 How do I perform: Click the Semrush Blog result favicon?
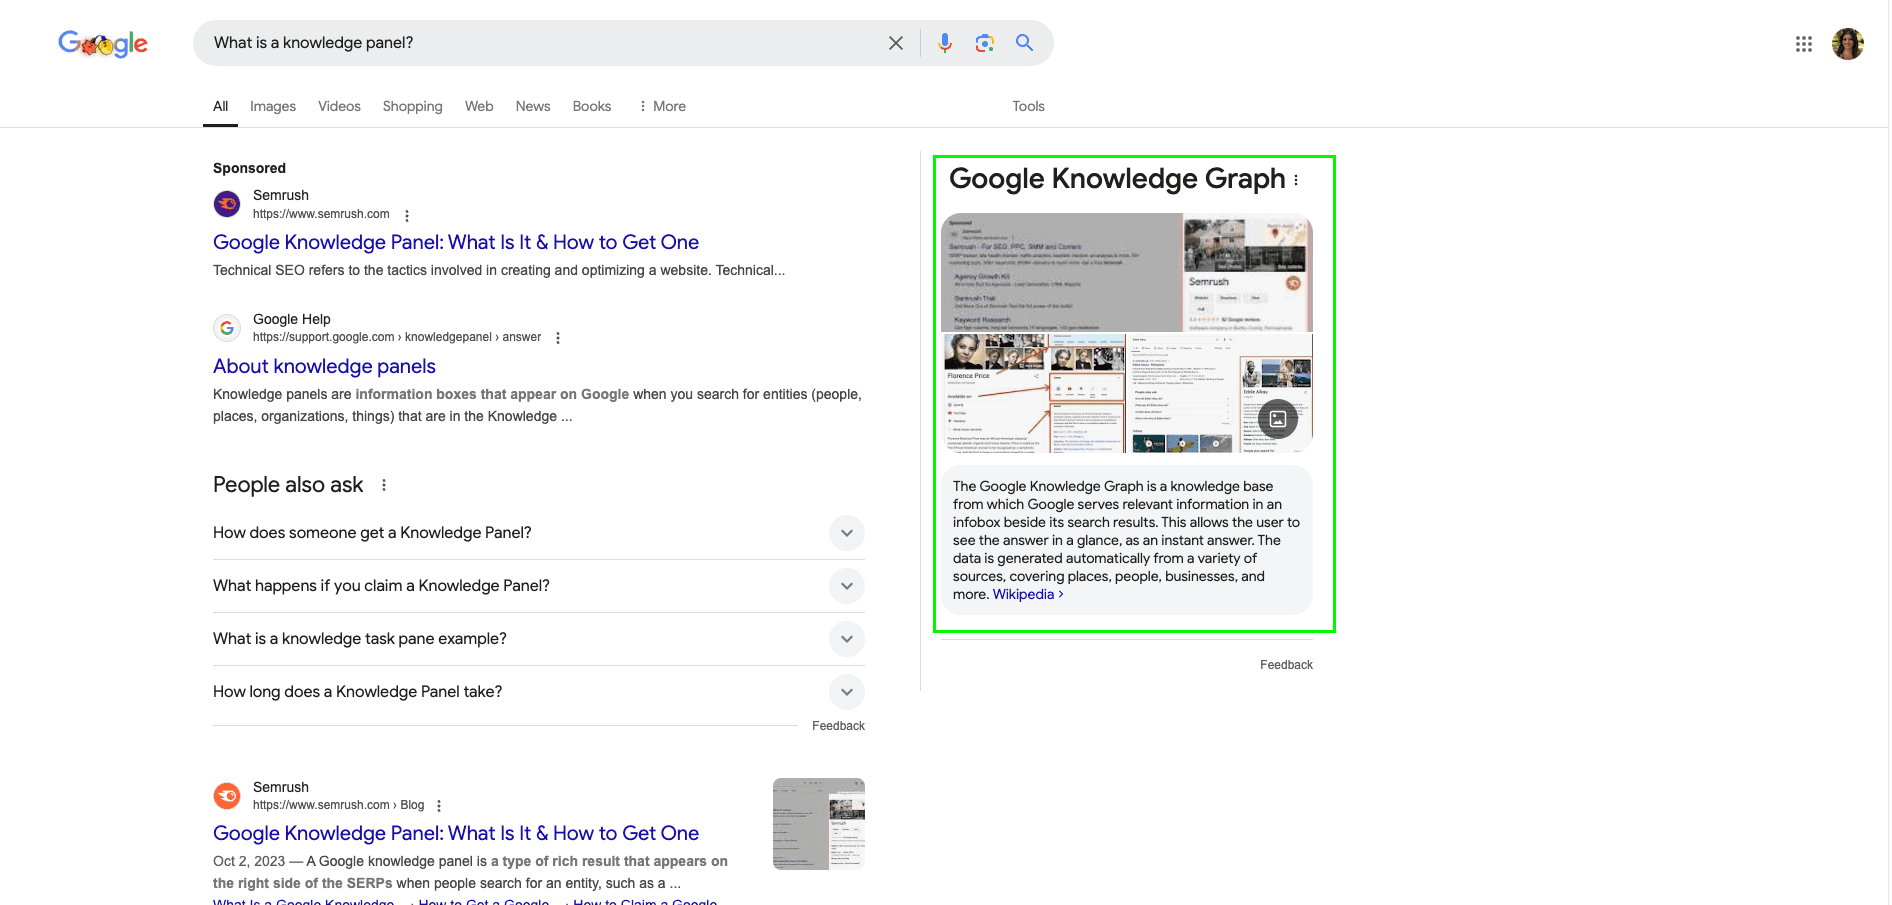click(227, 796)
